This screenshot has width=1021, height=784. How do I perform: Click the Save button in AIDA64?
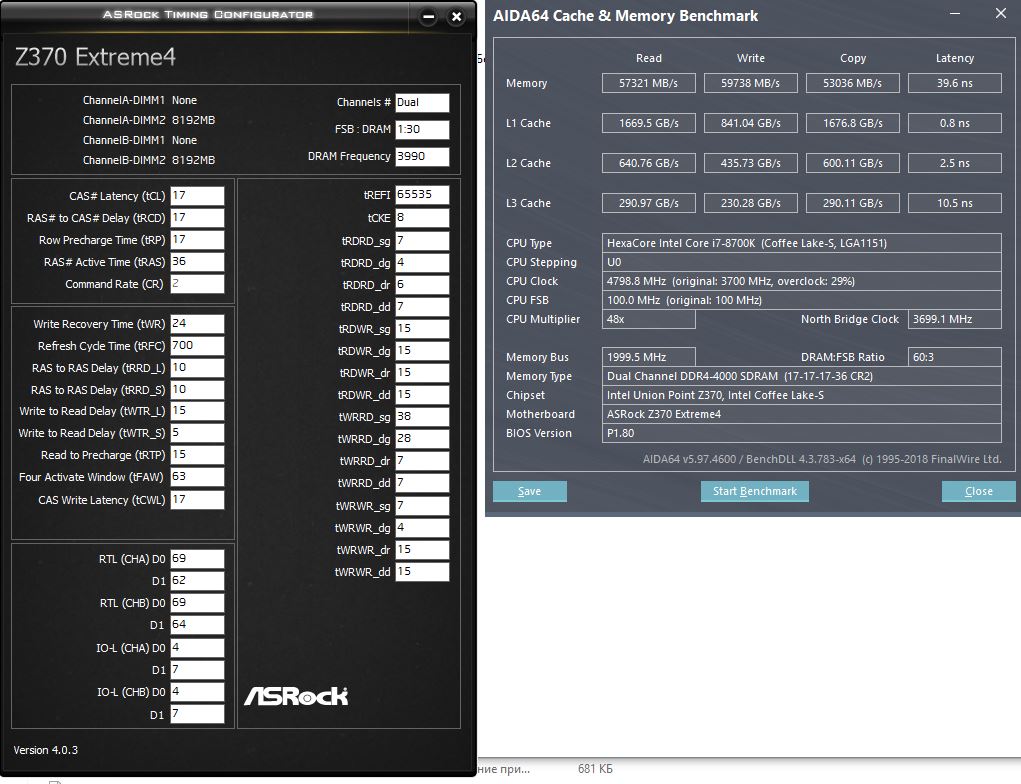point(529,491)
